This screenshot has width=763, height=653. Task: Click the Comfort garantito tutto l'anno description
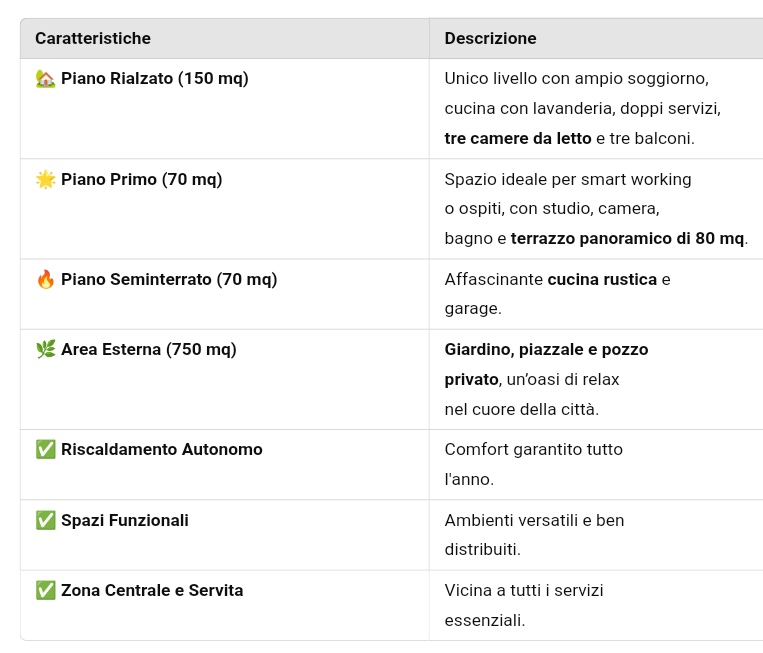tap(533, 464)
